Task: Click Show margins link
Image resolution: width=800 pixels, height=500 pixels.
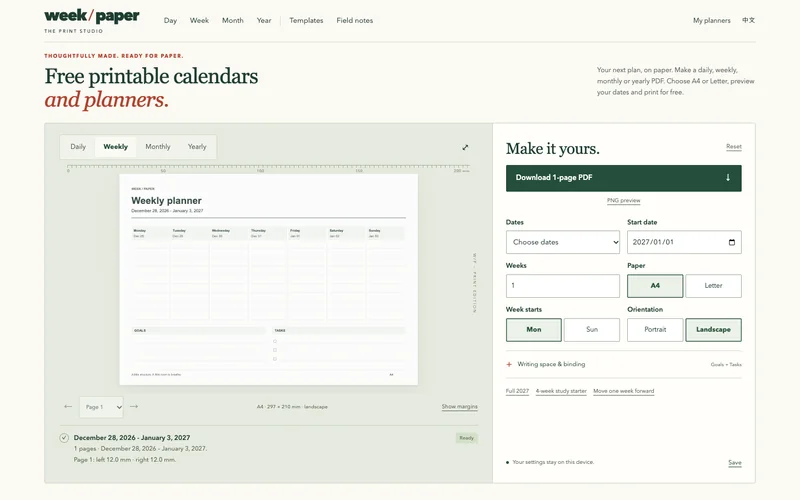Action: point(460,407)
